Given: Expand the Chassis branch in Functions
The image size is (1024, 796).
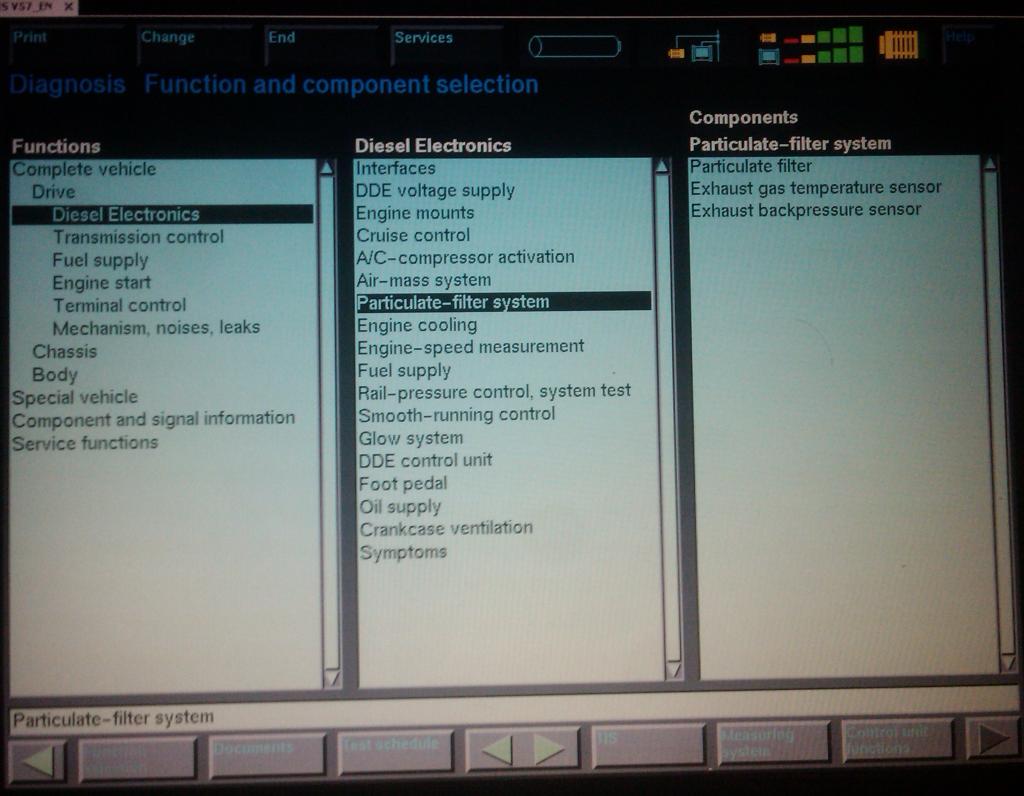Looking at the screenshot, I should [x=64, y=351].
